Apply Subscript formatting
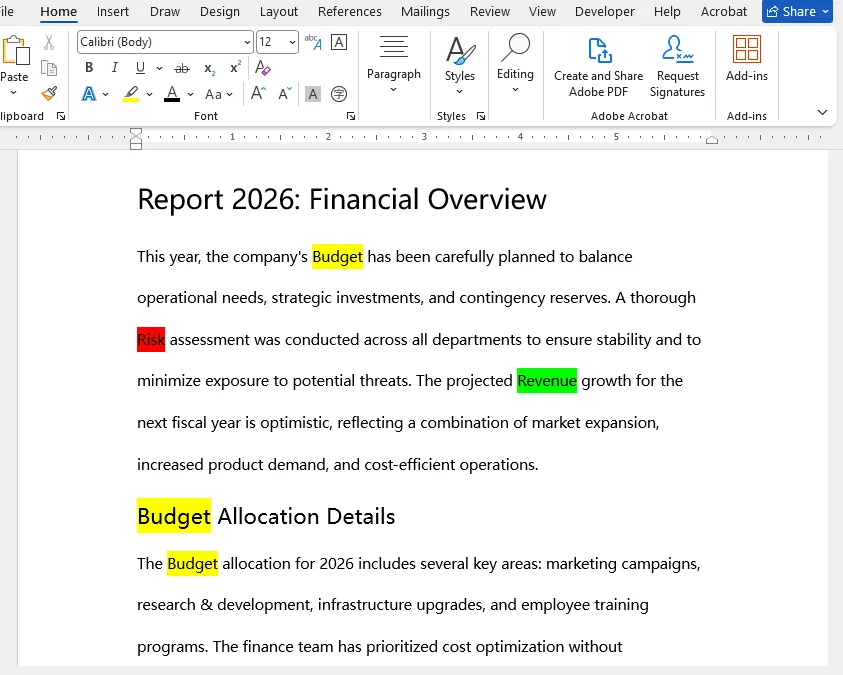The height and width of the screenshot is (675, 843). point(208,69)
